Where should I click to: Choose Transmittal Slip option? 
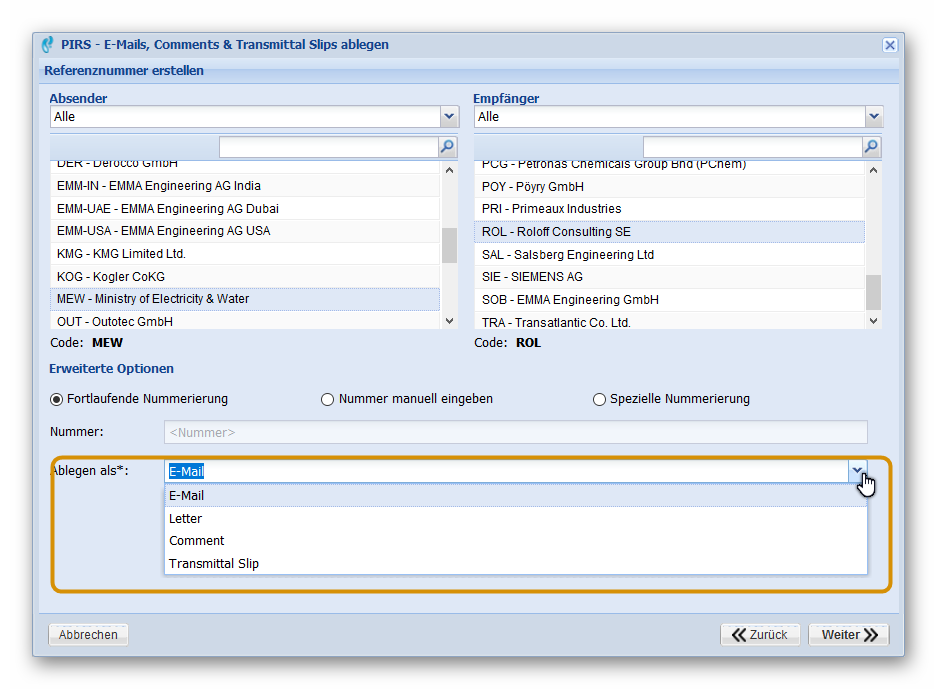pos(214,564)
